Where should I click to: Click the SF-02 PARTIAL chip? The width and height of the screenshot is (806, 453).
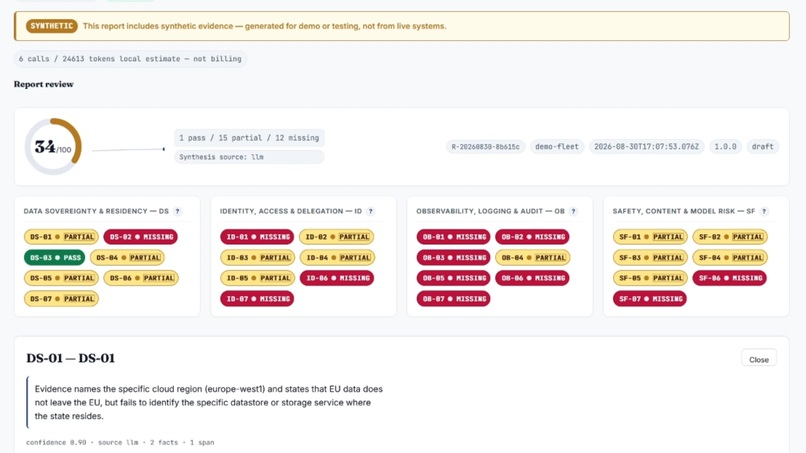(x=730, y=237)
